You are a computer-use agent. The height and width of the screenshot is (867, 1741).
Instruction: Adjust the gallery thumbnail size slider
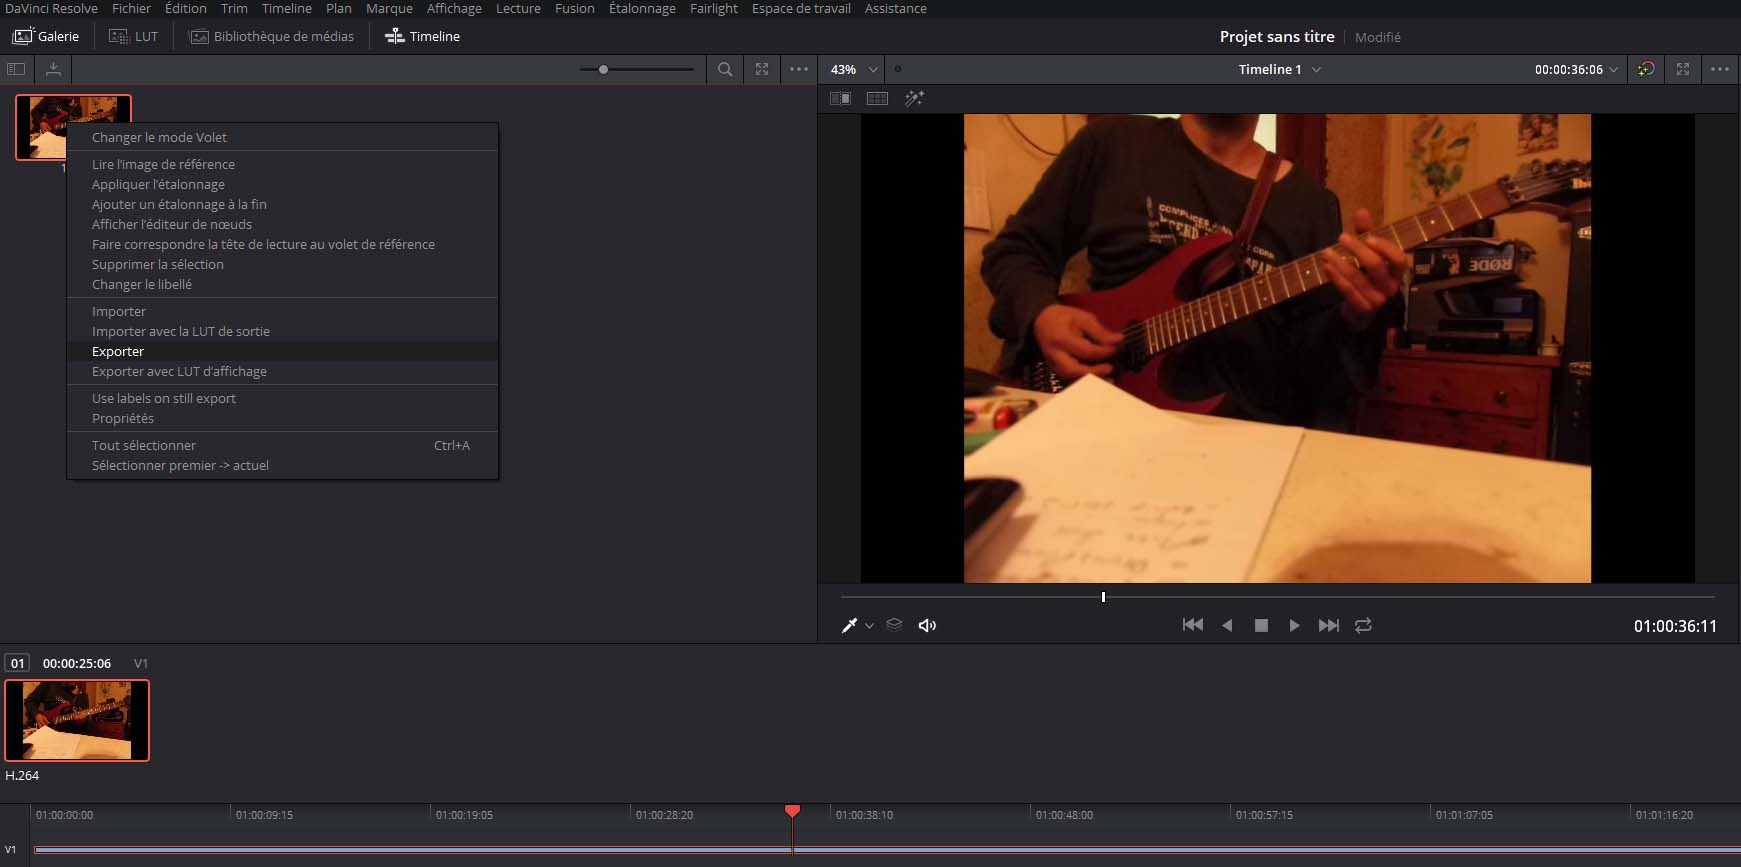[603, 69]
